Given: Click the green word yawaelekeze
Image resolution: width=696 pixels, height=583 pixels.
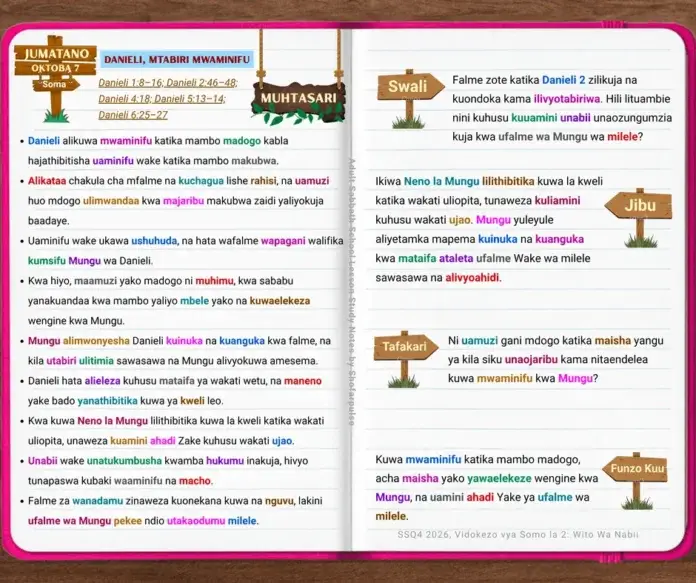Looking at the screenshot, I should coord(499,478).
